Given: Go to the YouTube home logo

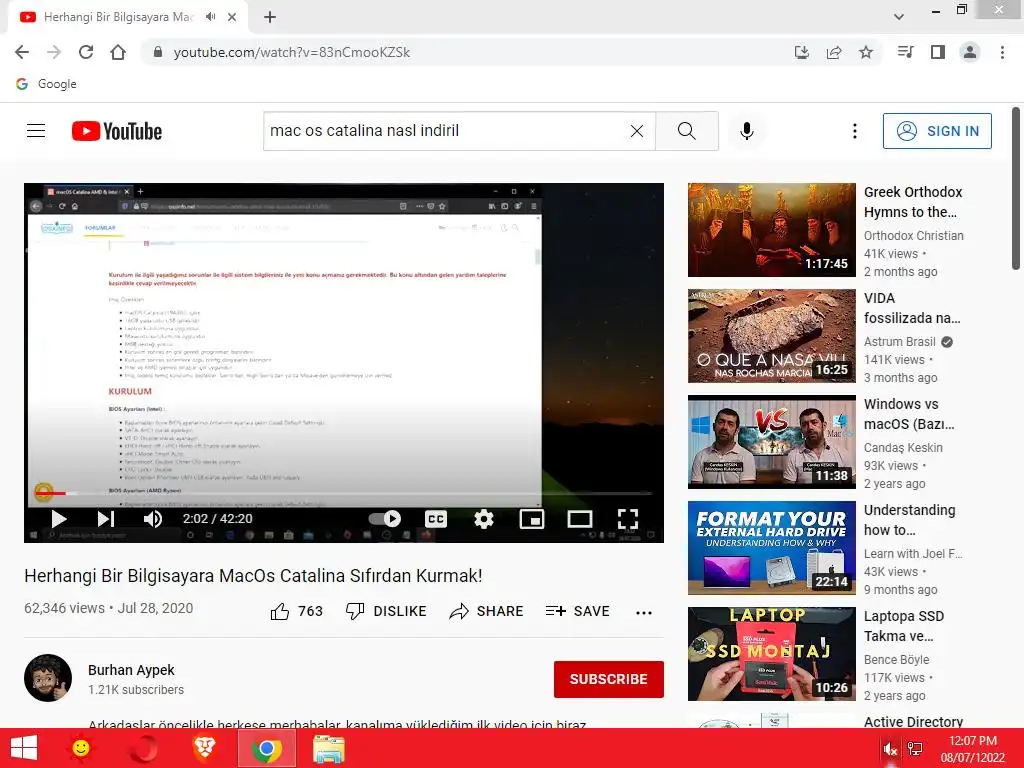Looking at the screenshot, I should click(x=117, y=131).
